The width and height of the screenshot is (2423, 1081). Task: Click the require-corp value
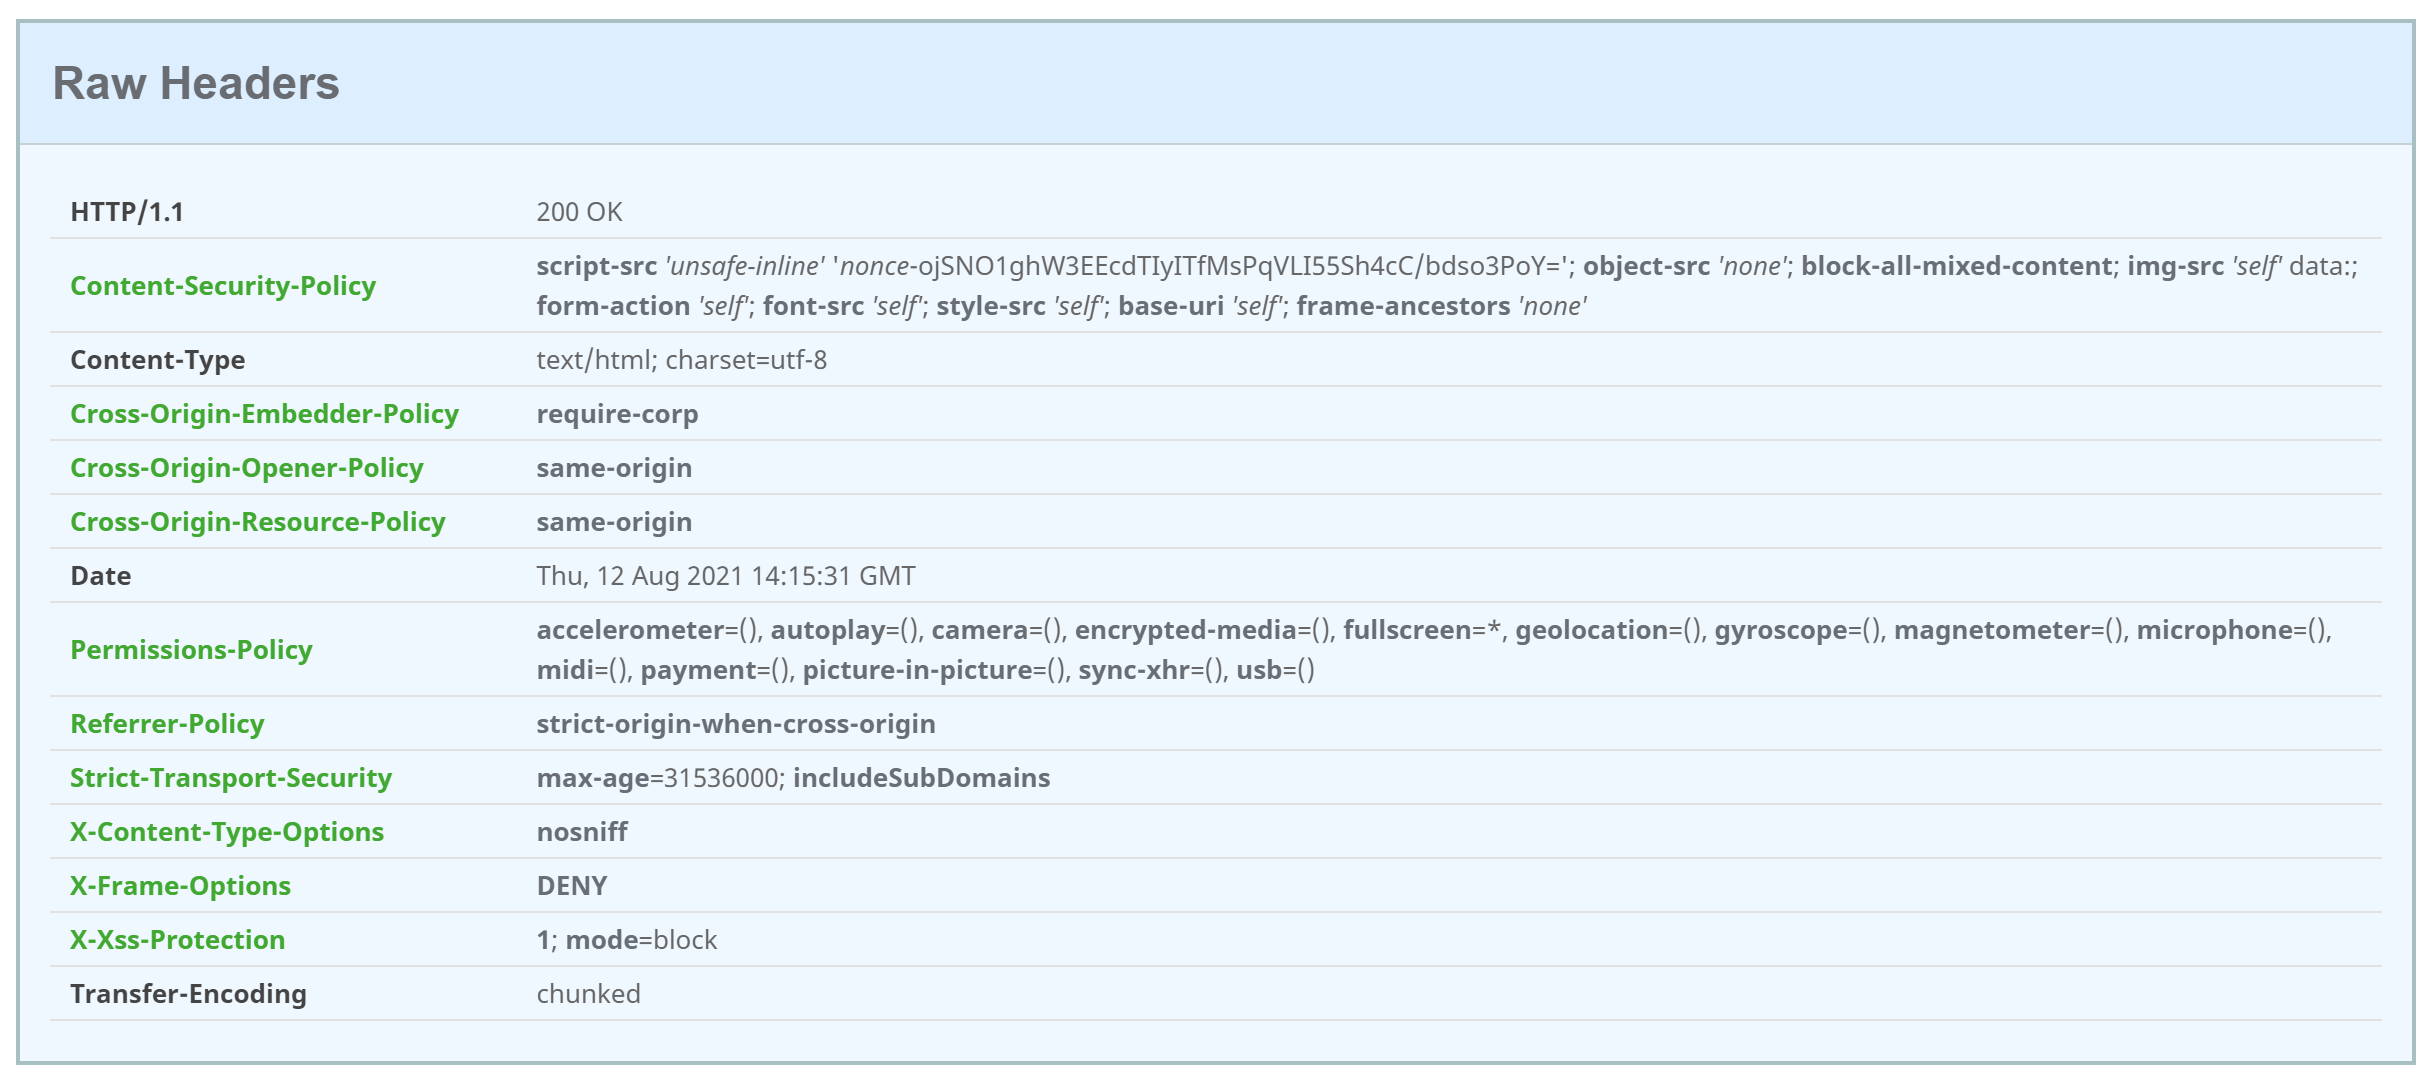(x=617, y=414)
